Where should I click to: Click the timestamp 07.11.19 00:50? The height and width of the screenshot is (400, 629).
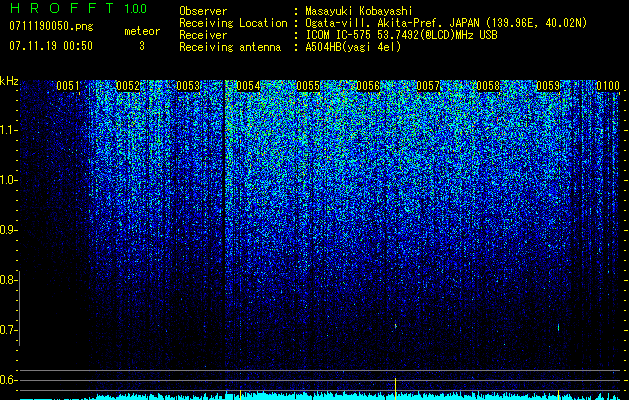click(51, 46)
